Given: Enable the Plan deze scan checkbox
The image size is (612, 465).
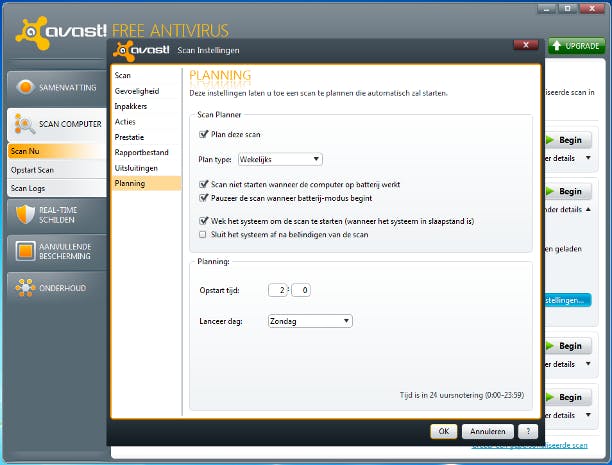Looking at the screenshot, I should [203, 134].
